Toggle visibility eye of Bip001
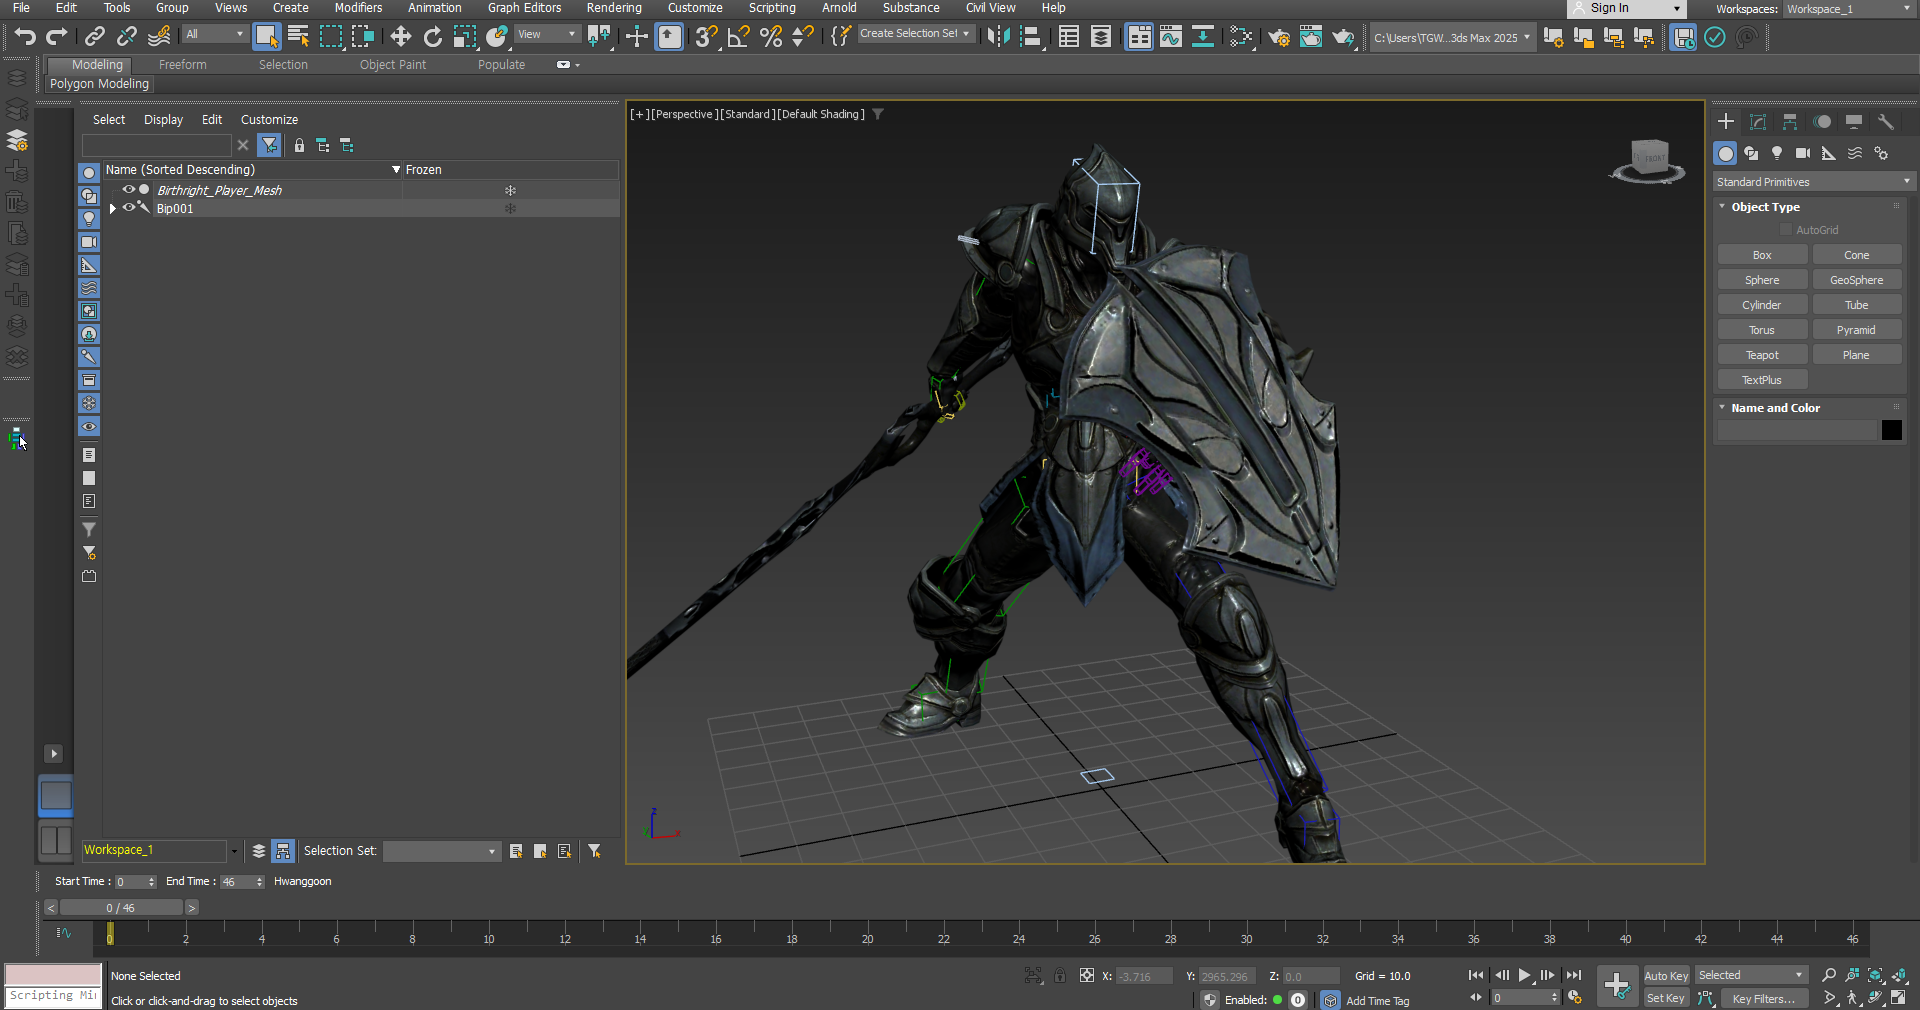1920x1010 pixels. click(x=128, y=207)
